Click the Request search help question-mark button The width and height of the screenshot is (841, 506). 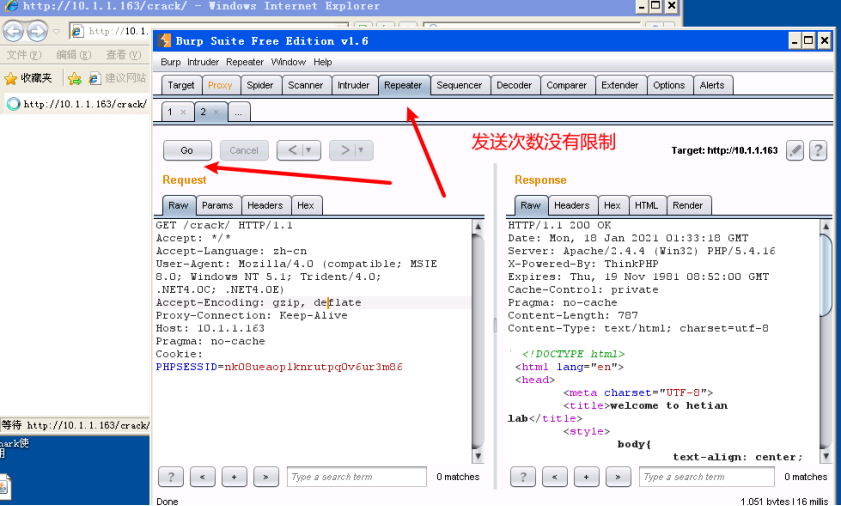point(171,476)
